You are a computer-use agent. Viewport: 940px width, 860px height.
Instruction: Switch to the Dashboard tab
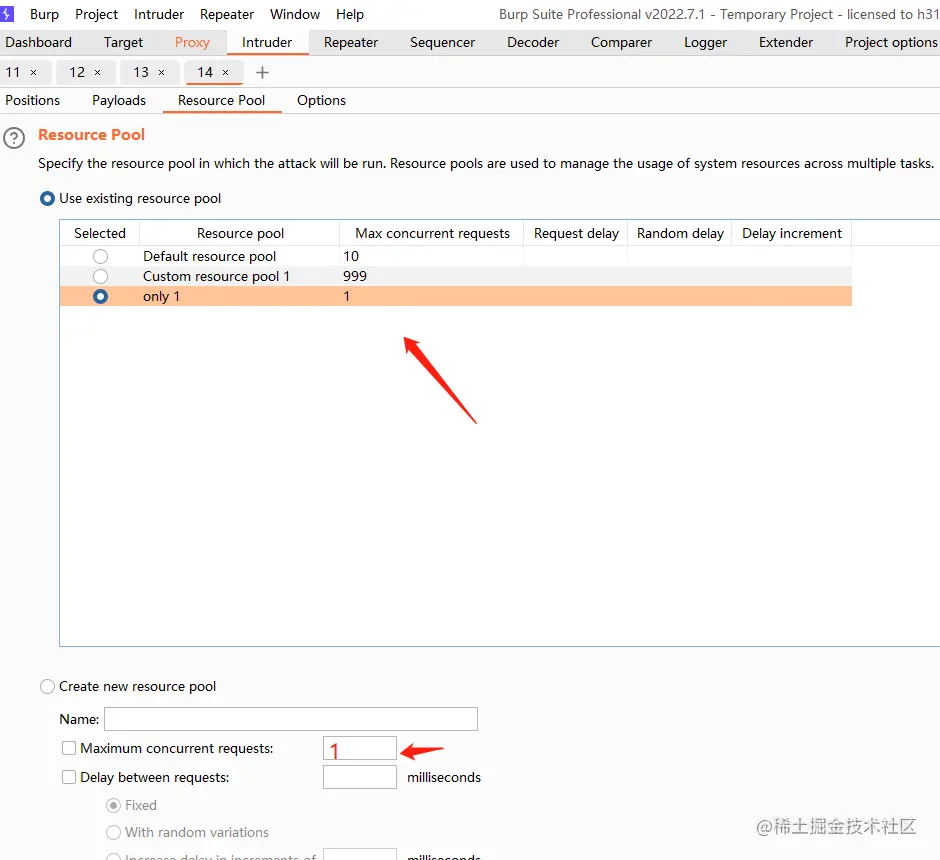click(38, 43)
